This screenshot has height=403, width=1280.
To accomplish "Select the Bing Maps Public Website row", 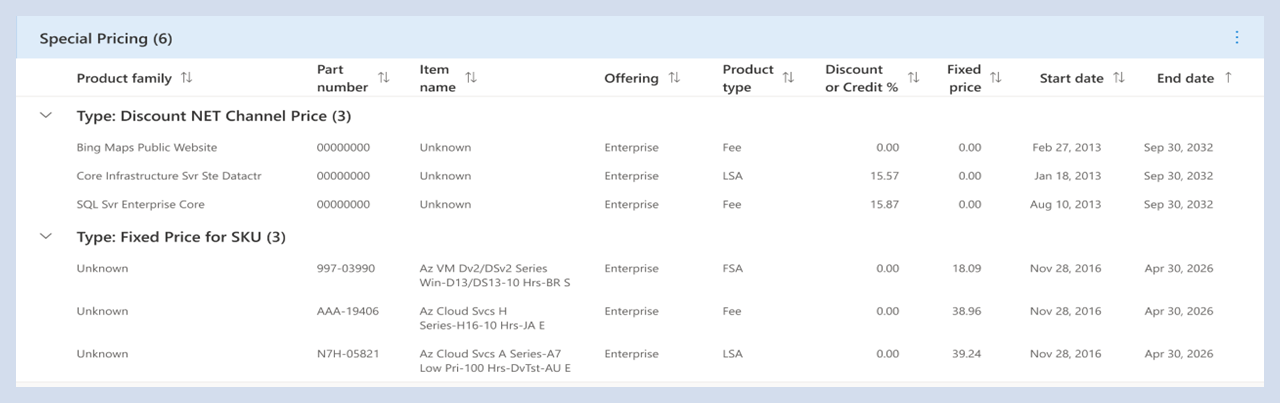I will point(147,148).
